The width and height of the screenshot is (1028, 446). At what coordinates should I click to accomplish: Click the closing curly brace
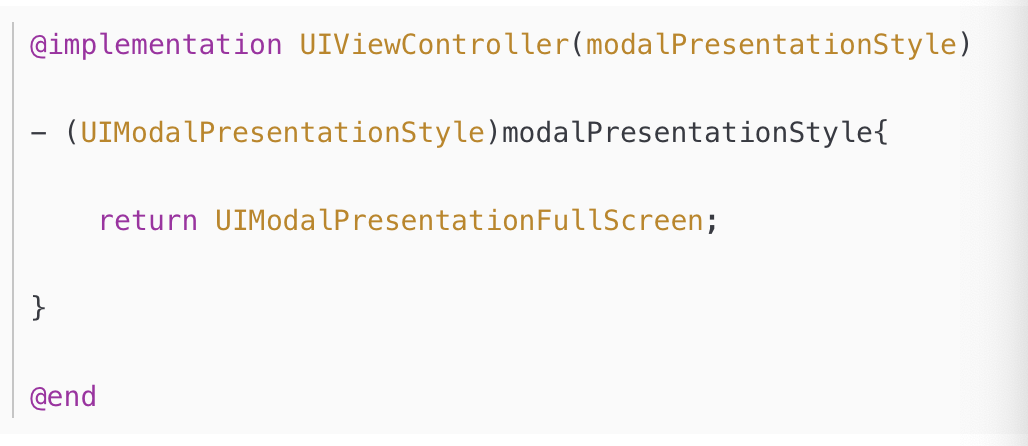[39, 308]
